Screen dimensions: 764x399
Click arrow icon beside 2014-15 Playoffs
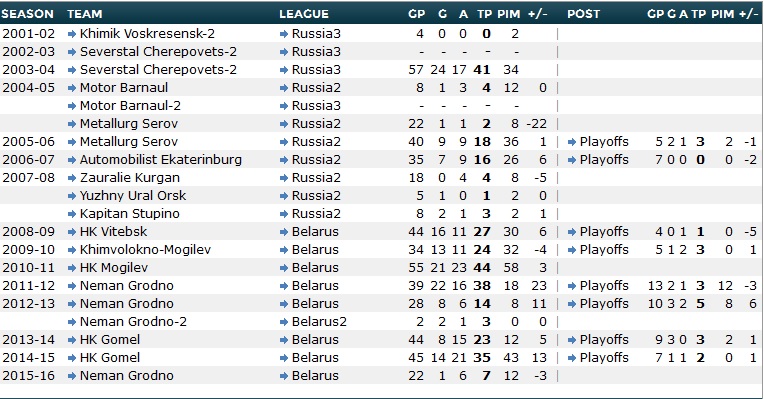[x=572, y=359]
